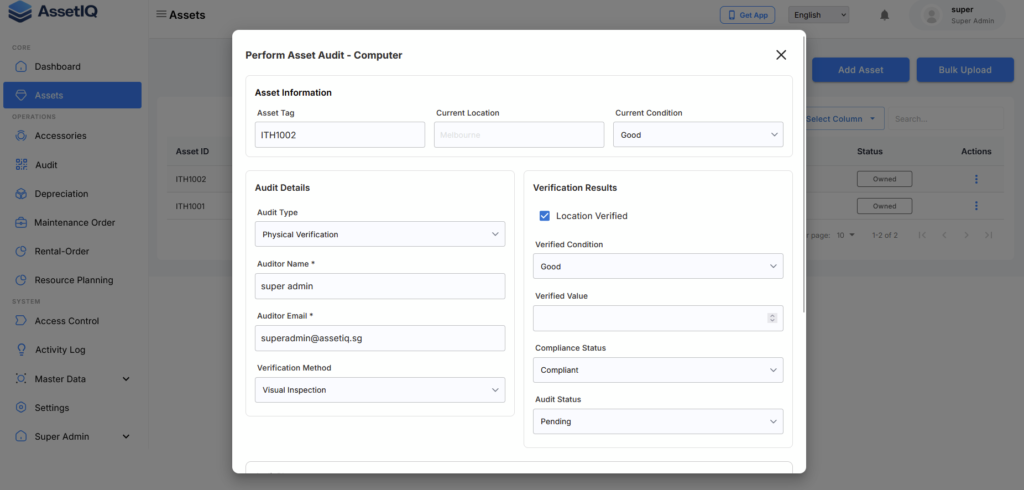Open the Compliance Status dropdown

coord(658,370)
